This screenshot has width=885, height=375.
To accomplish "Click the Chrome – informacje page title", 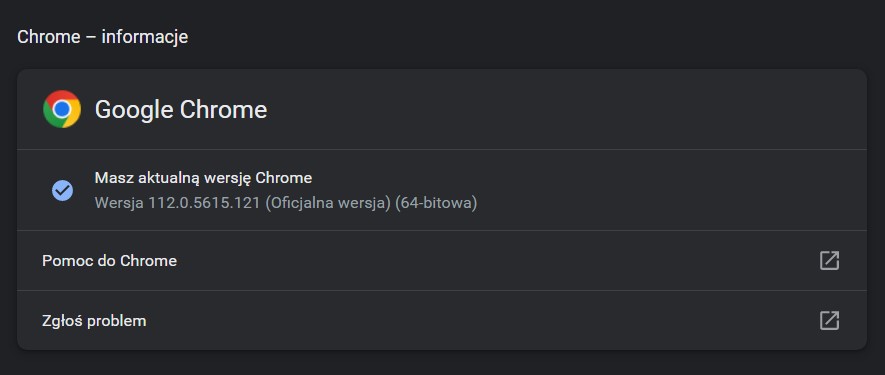I will pos(103,37).
